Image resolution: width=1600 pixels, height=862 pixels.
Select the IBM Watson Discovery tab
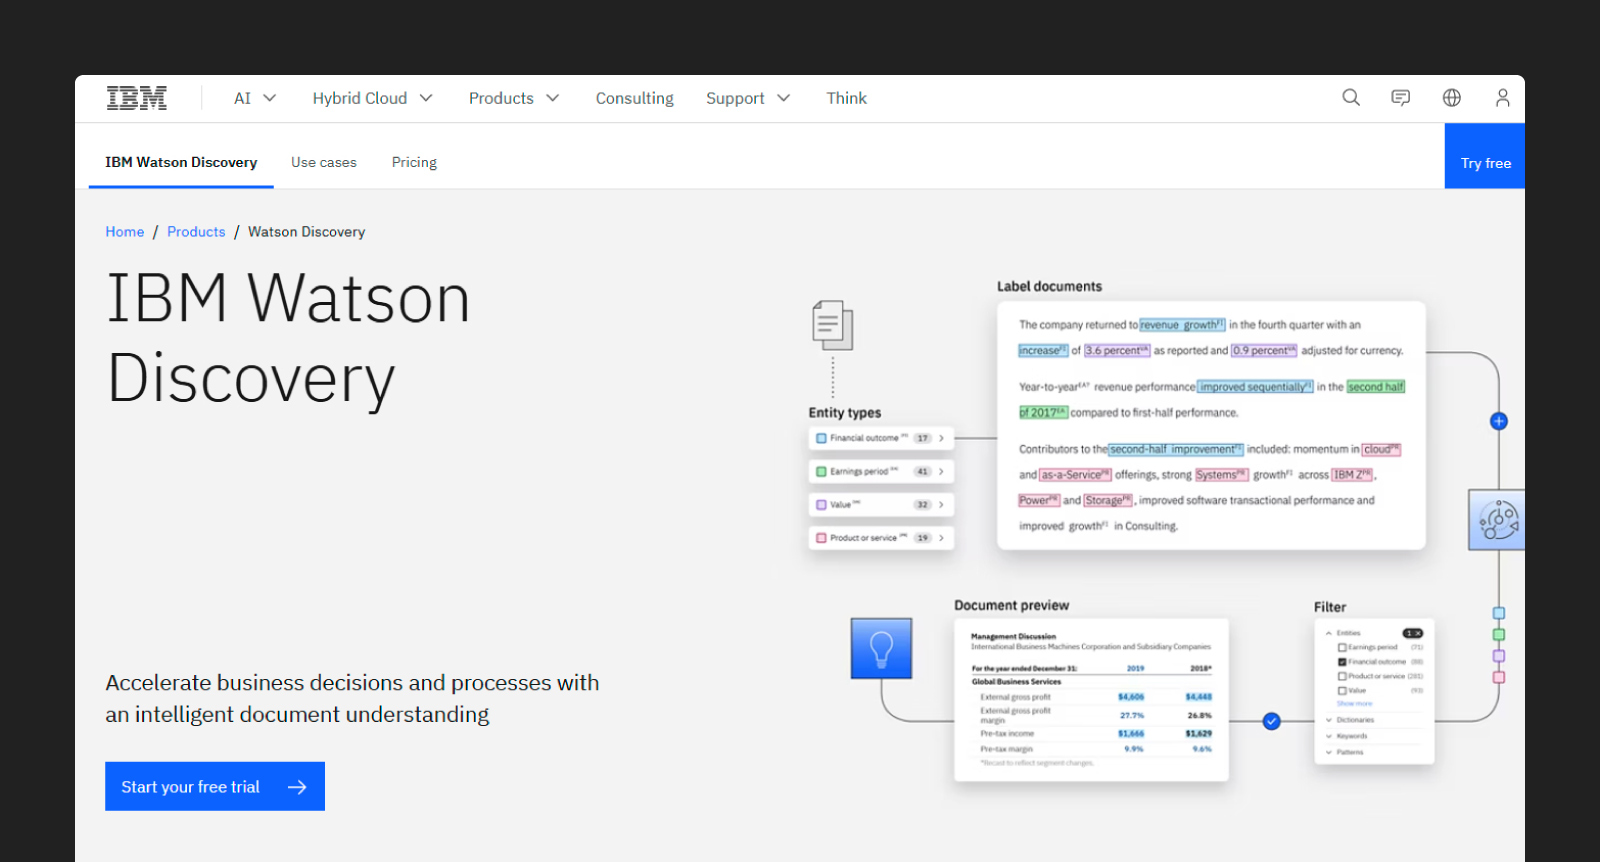point(181,162)
